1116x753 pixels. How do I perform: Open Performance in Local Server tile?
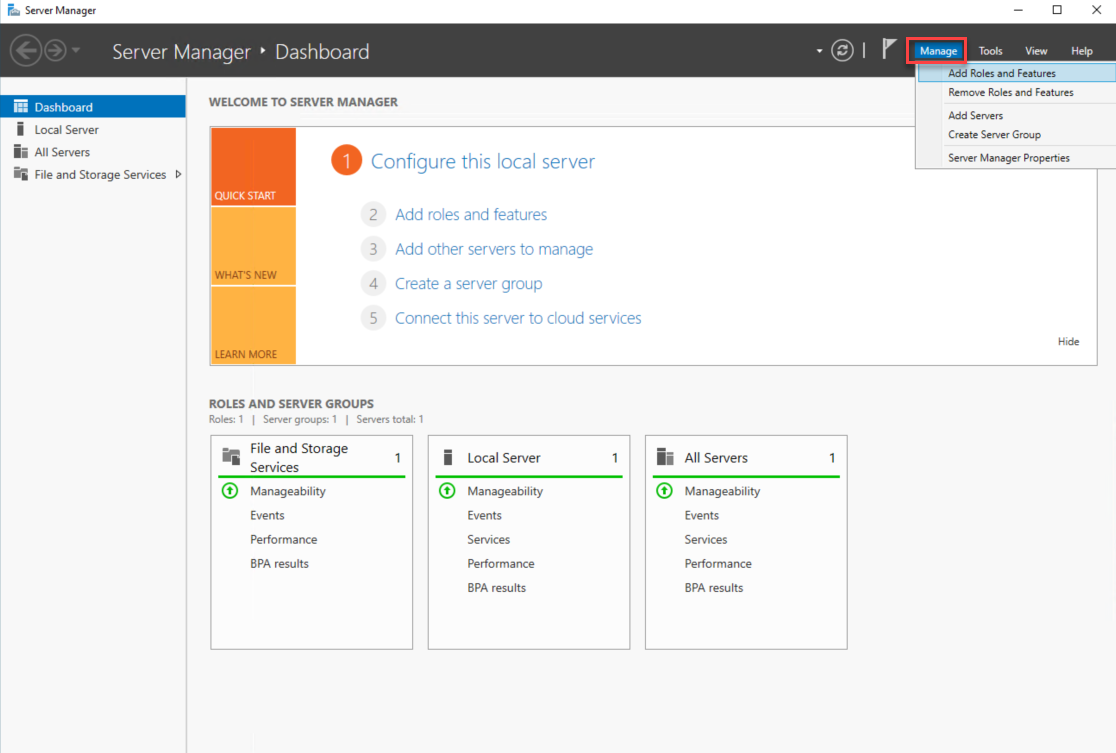(x=500, y=564)
